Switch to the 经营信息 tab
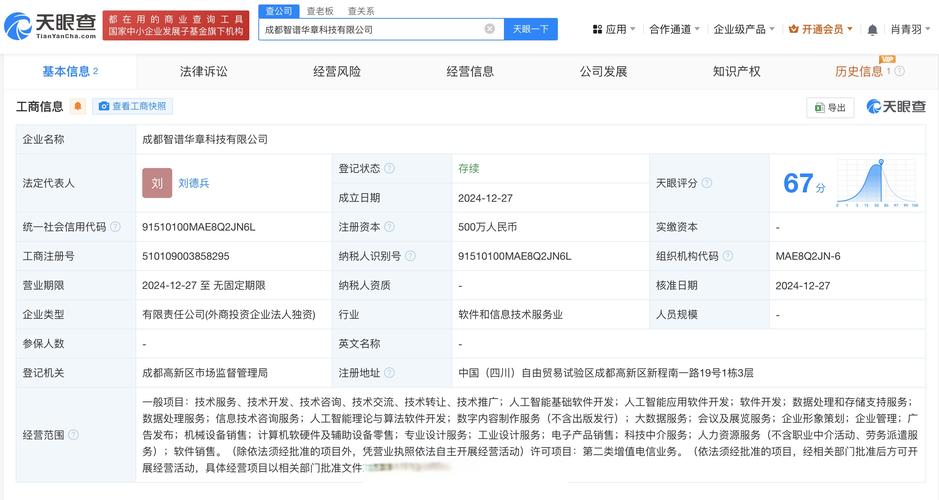Image resolution: width=939 pixels, height=500 pixels. [x=470, y=71]
